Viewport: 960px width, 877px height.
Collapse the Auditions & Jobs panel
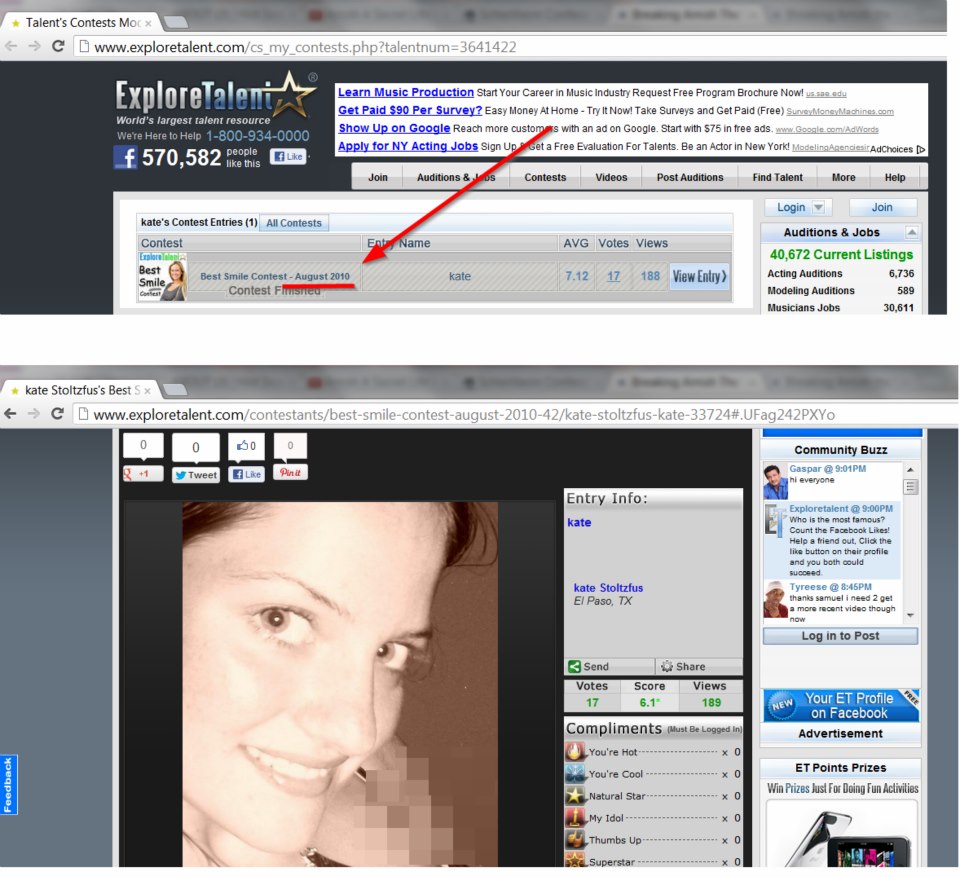911,232
